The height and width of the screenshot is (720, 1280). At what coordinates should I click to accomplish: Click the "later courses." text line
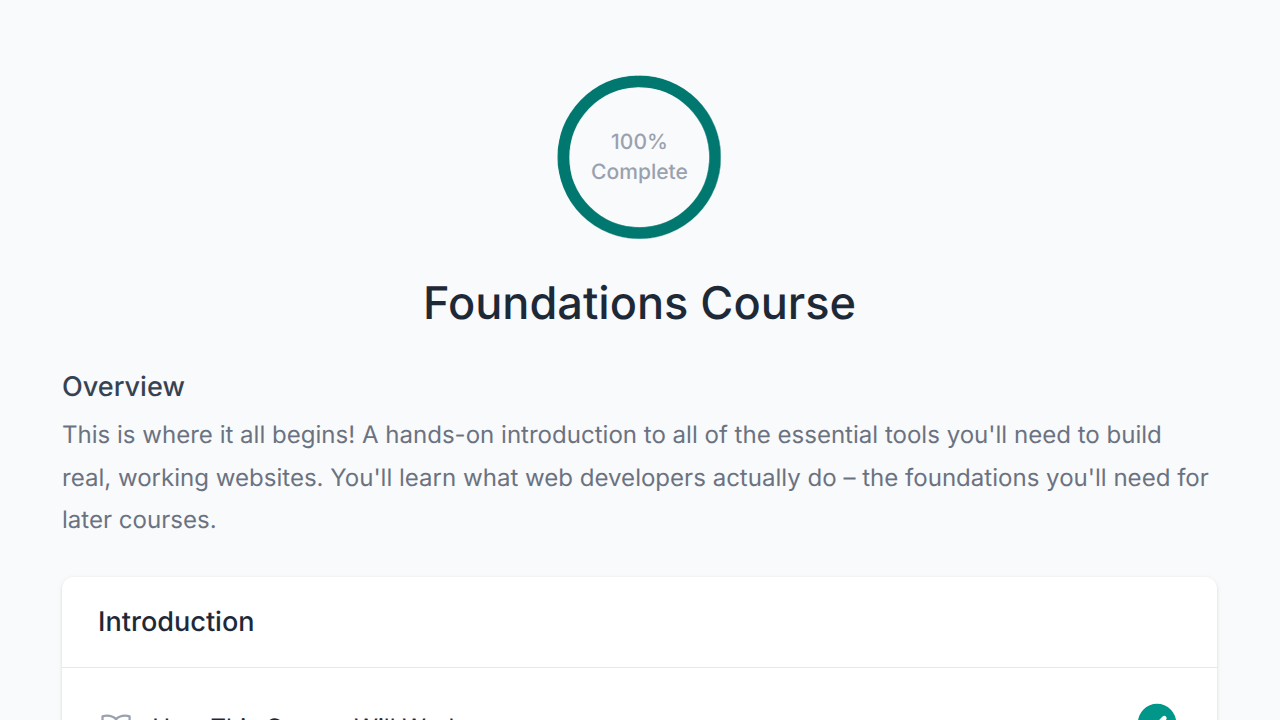coord(139,520)
